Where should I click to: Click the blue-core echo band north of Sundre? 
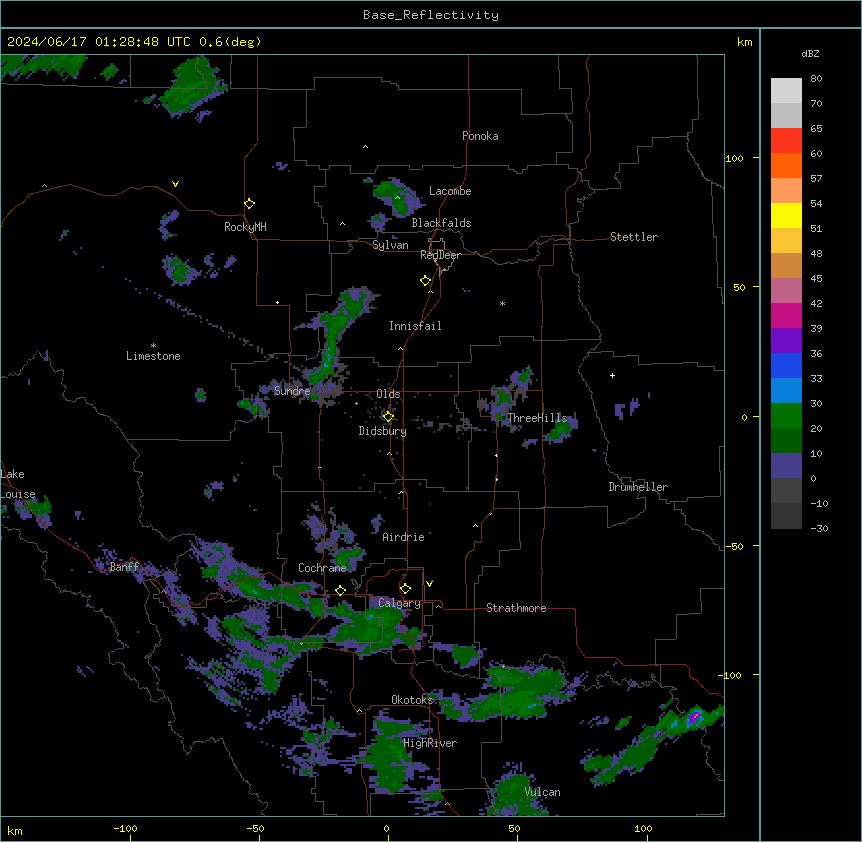click(x=329, y=352)
